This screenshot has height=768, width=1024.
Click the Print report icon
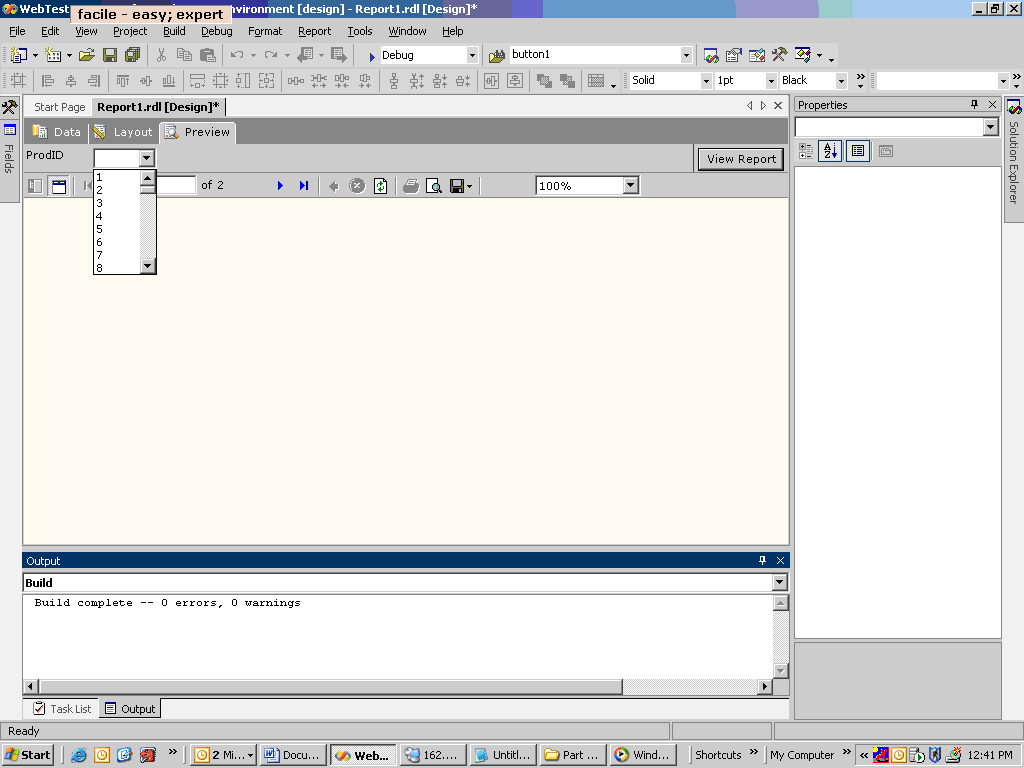pyautogui.click(x=411, y=186)
